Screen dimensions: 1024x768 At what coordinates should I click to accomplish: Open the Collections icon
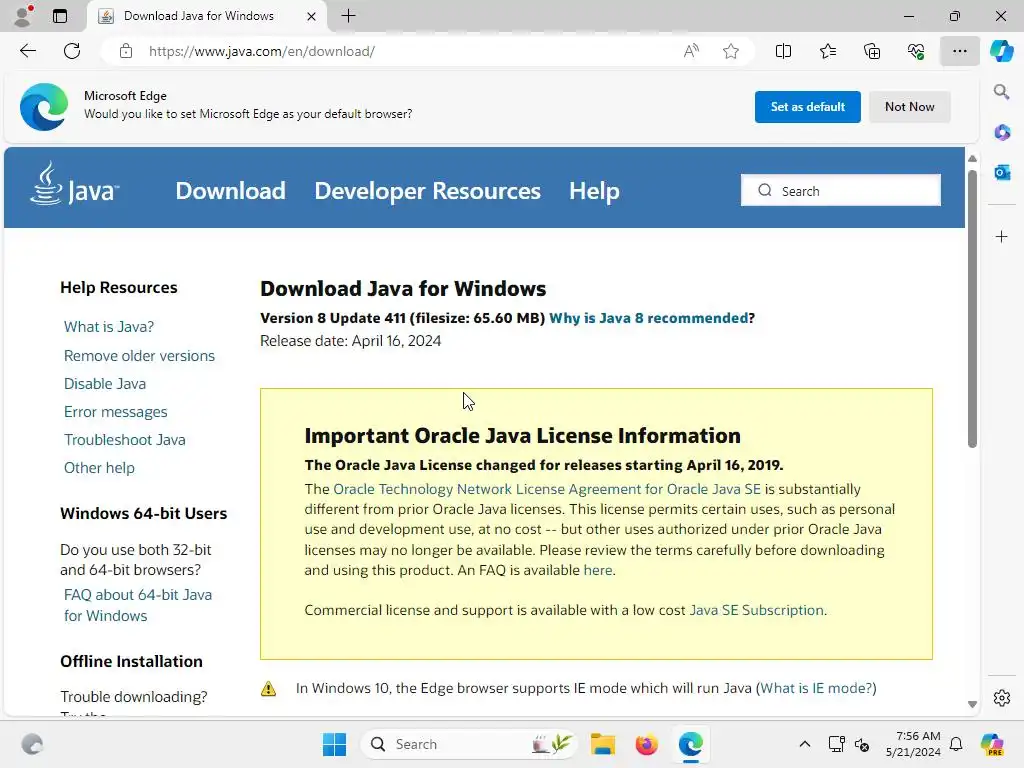(872, 51)
